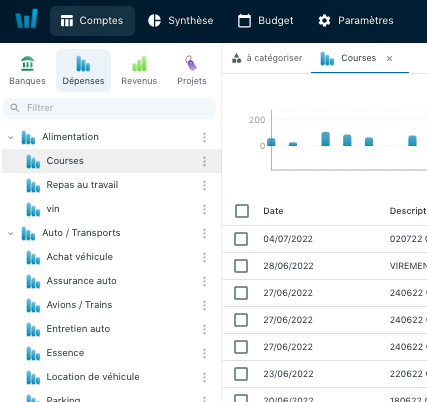427x402 pixels.
Task: Tick the select-all checkbox in table header
Action: pos(242,211)
